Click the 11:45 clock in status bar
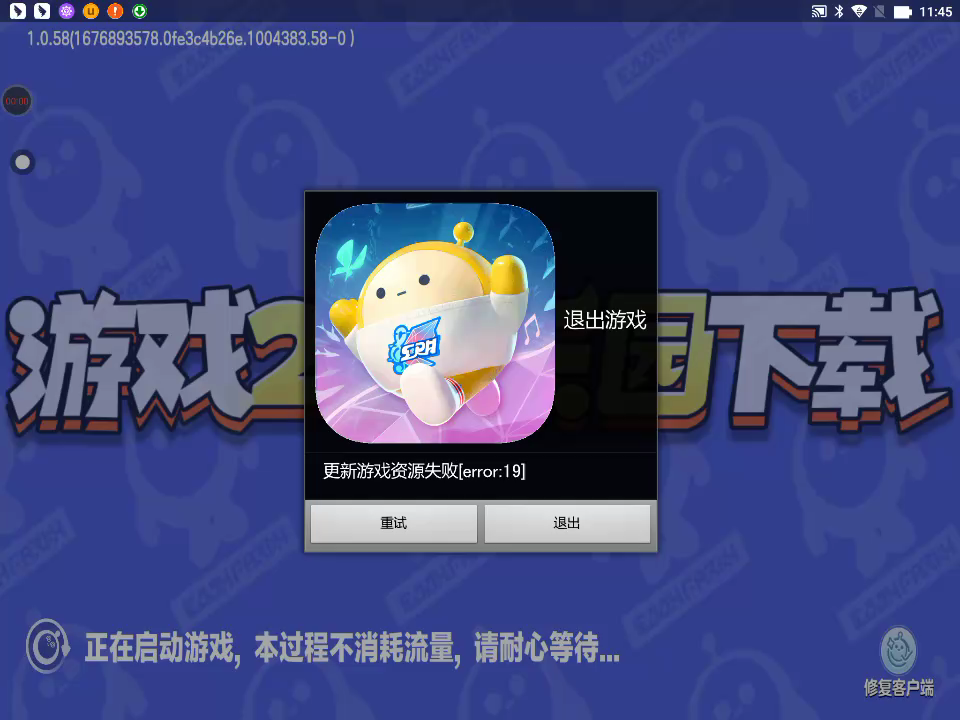 935,12
